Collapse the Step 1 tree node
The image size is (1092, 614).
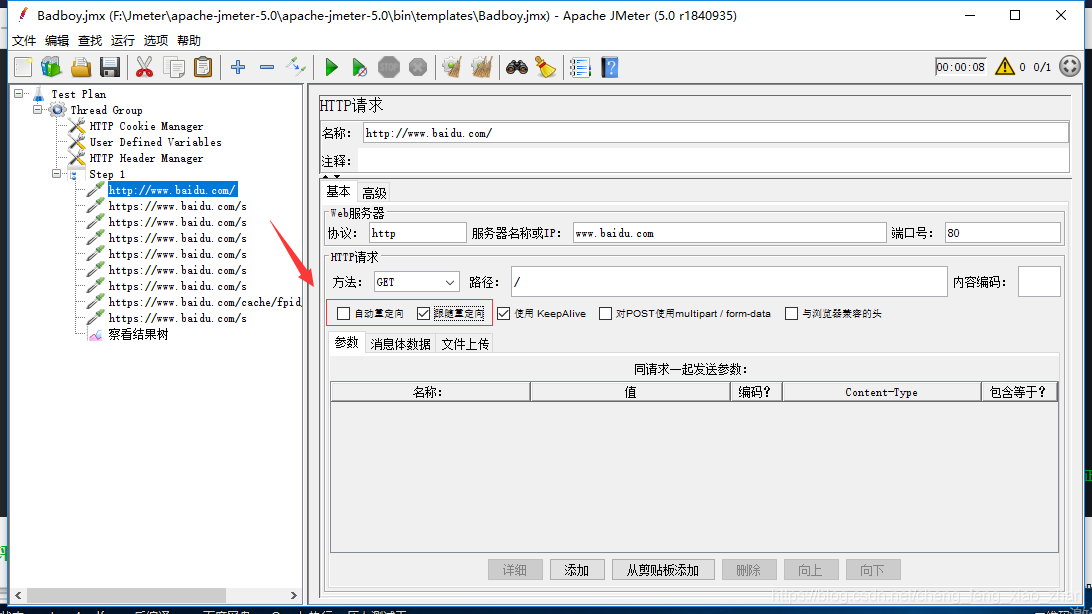click(x=56, y=174)
